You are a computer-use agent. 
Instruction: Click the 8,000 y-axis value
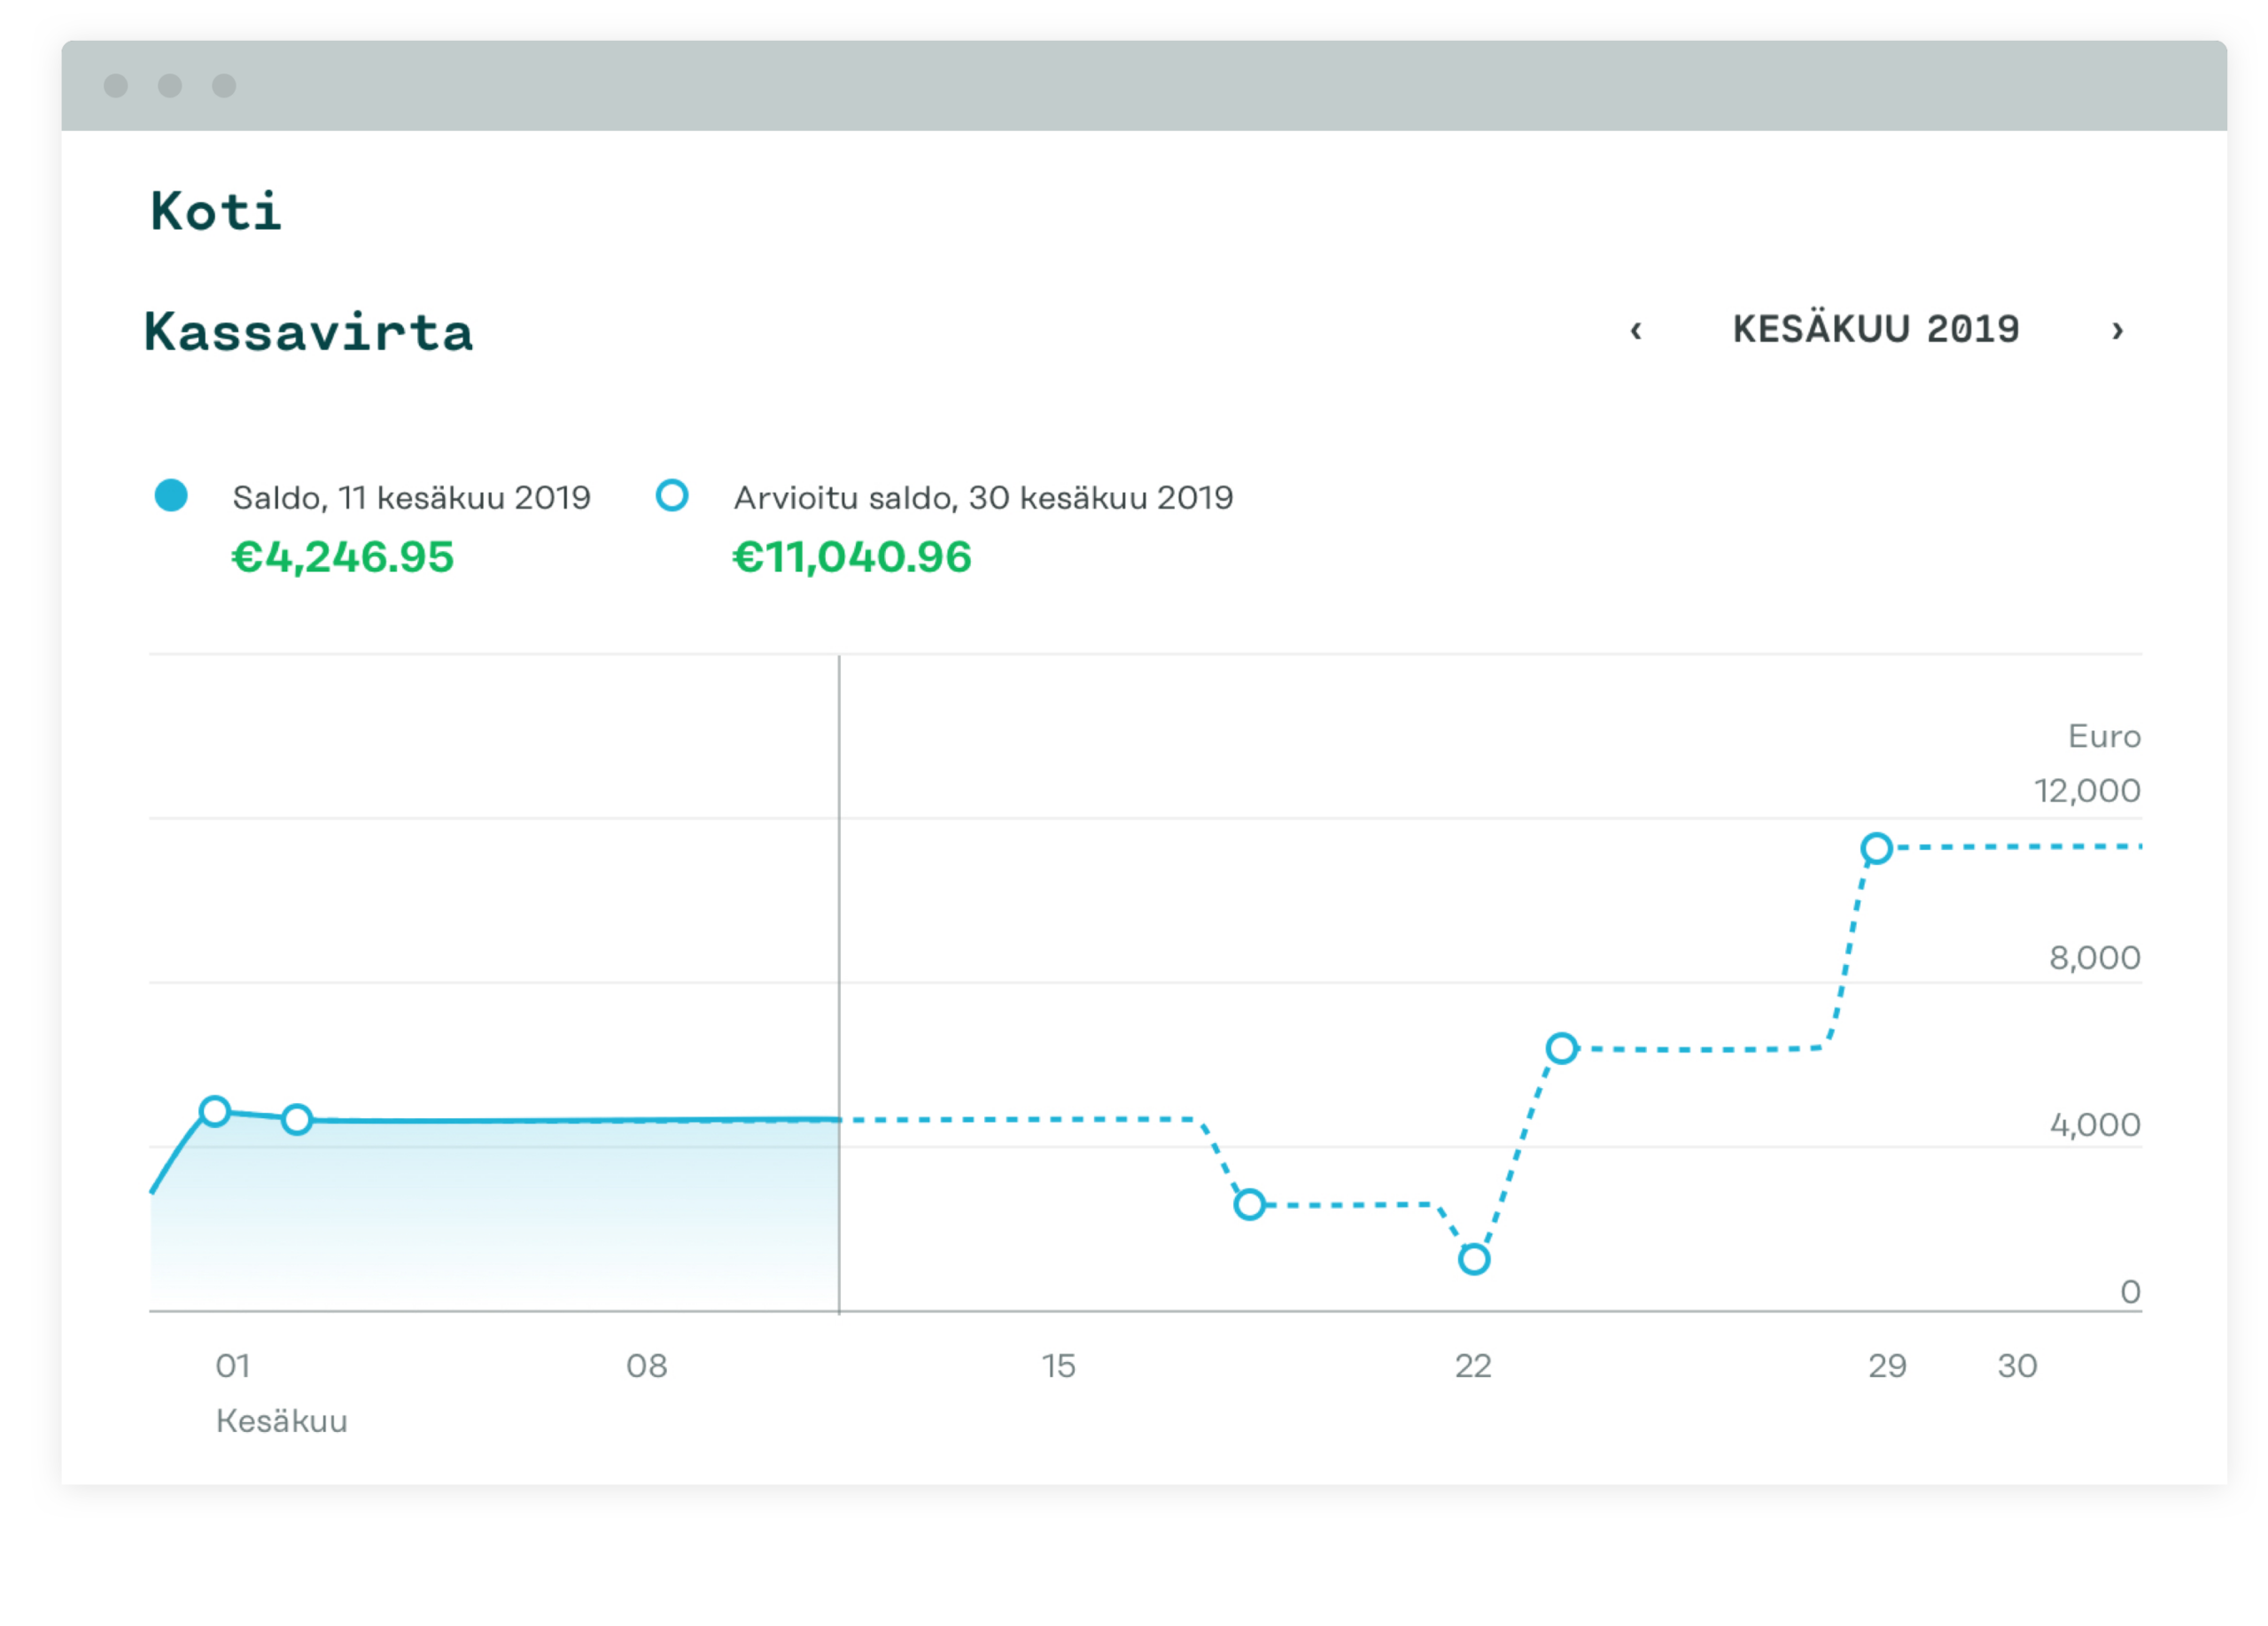2095,957
